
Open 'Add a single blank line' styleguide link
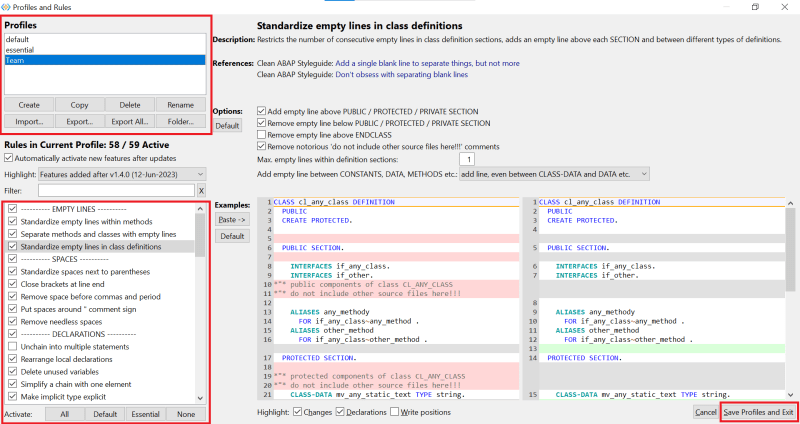point(428,63)
